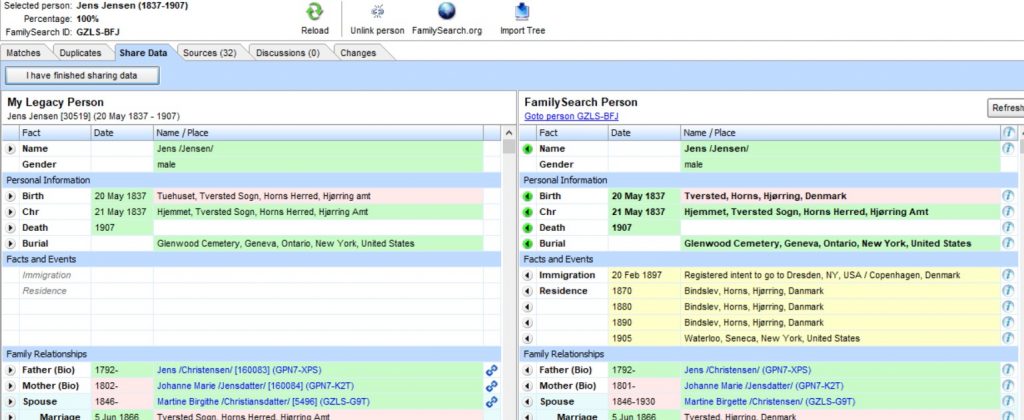Click info icon on FamilySearch Birth row
The height and width of the screenshot is (420, 1024).
click(x=1008, y=196)
